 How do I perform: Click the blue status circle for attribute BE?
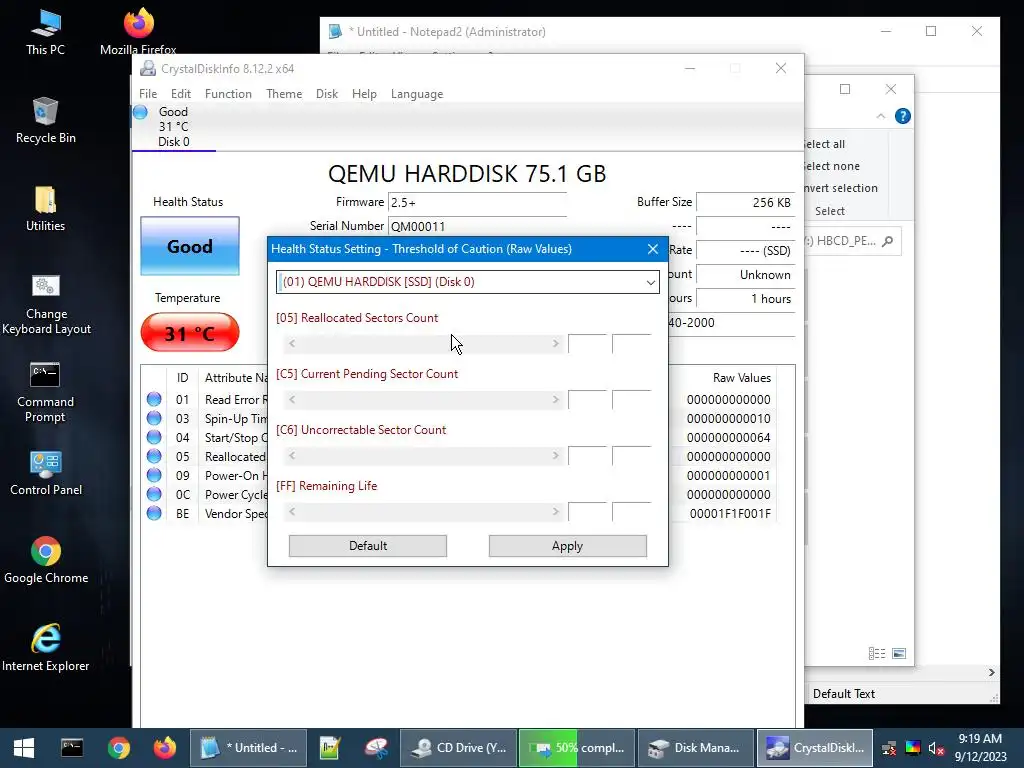[154, 513]
